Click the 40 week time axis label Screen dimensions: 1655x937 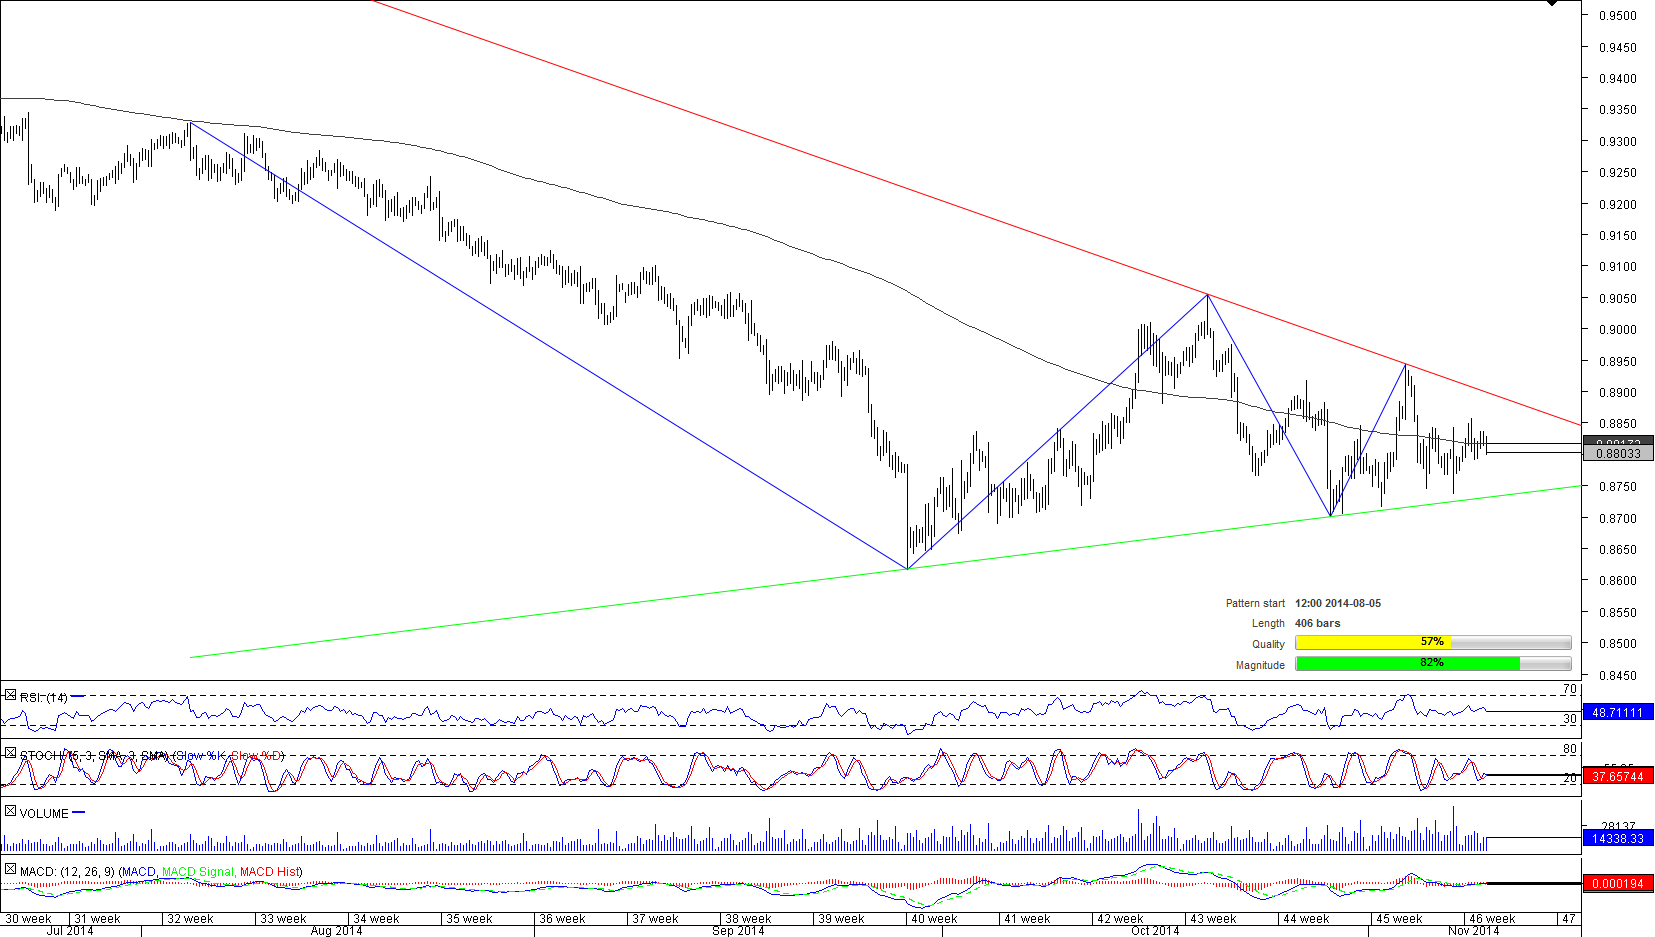(x=934, y=918)
